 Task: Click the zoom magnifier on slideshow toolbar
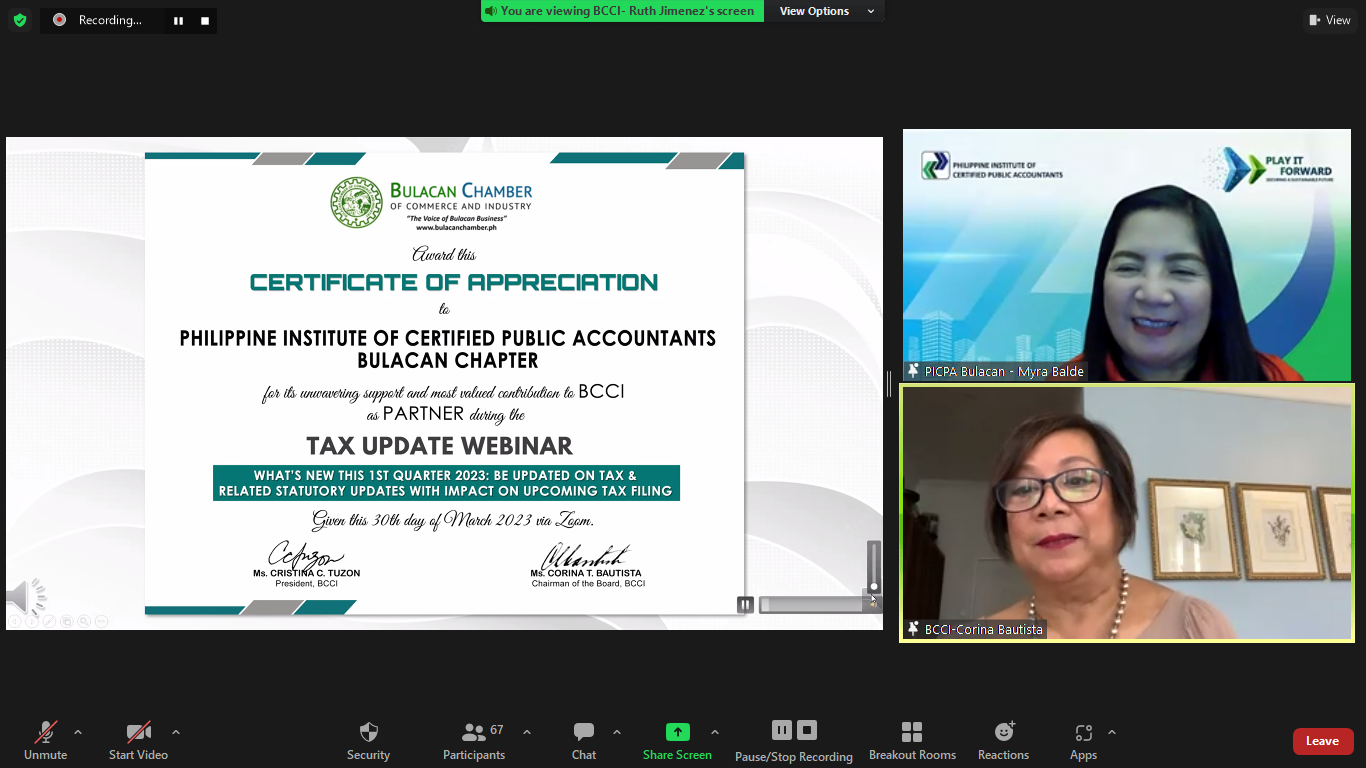point(84,621)
